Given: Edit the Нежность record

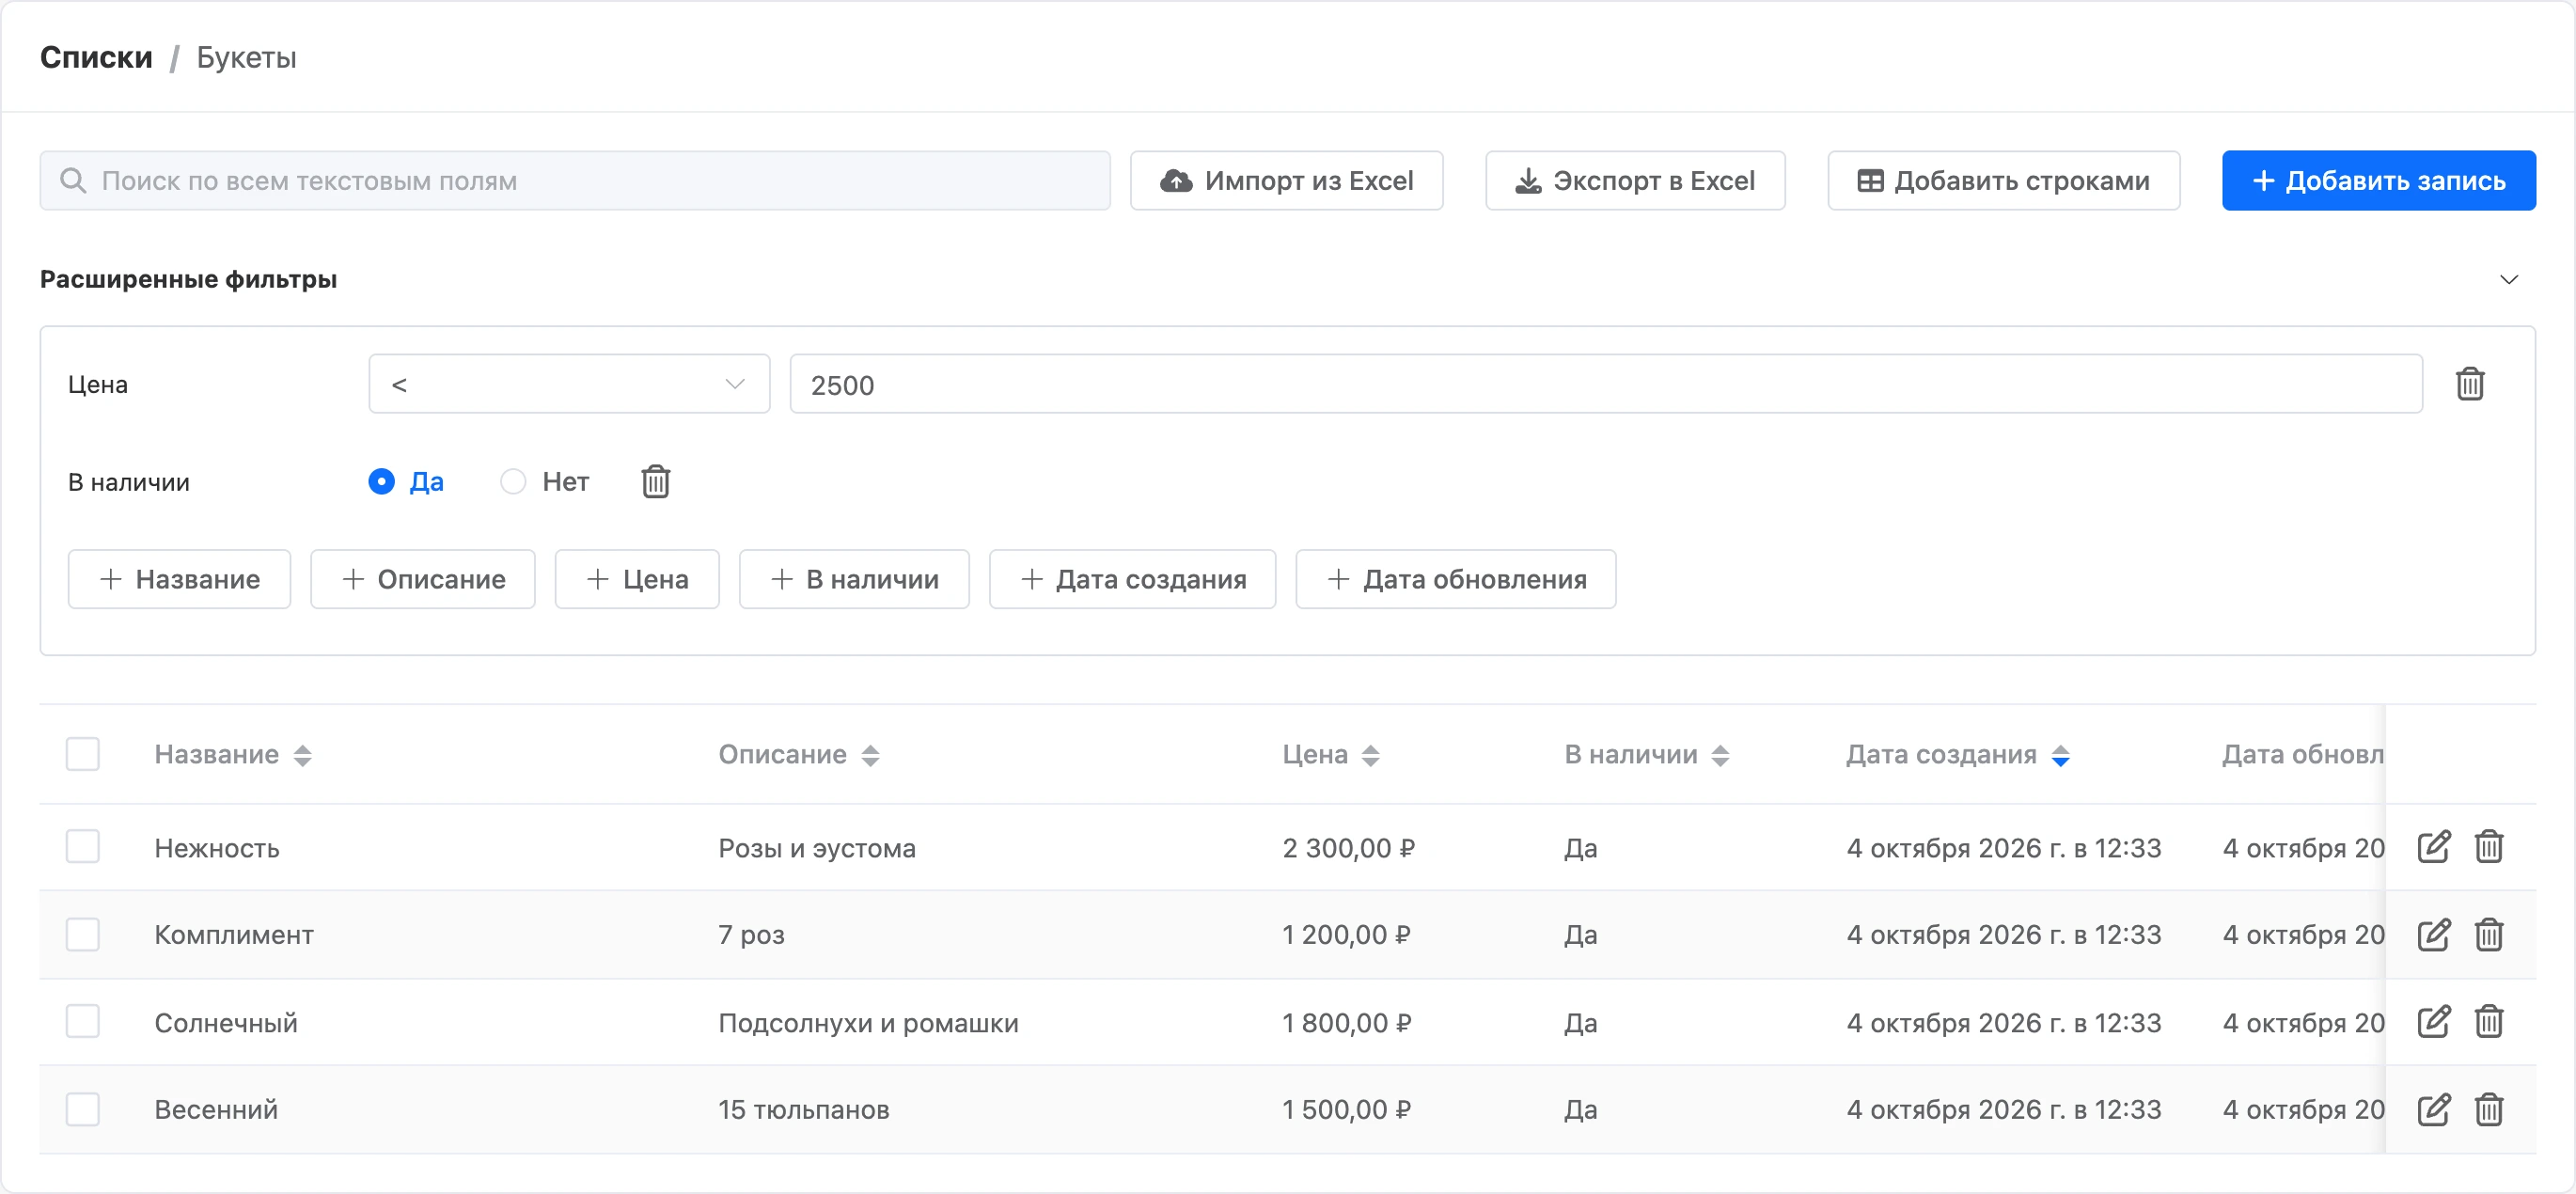Looking at the screenshot, I should coord(2433,847).
